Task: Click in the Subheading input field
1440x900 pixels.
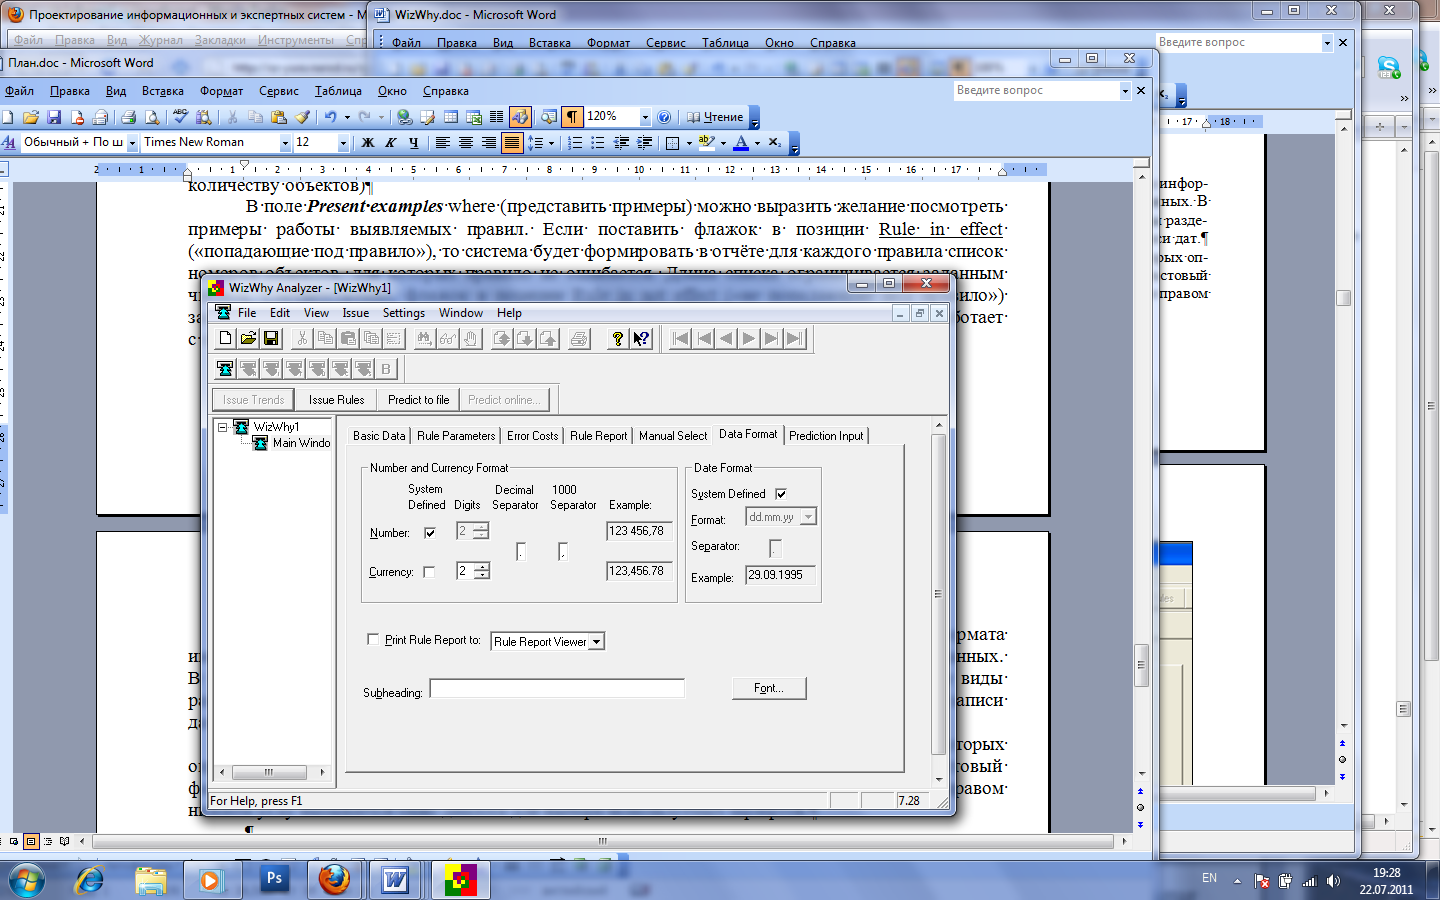Action: 557,688
